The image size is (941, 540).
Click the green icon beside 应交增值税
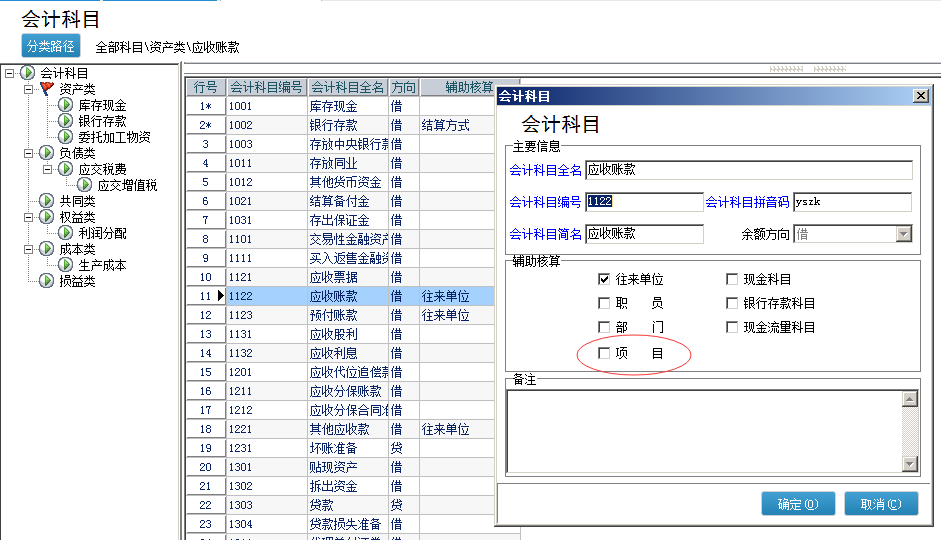(85, 185)
